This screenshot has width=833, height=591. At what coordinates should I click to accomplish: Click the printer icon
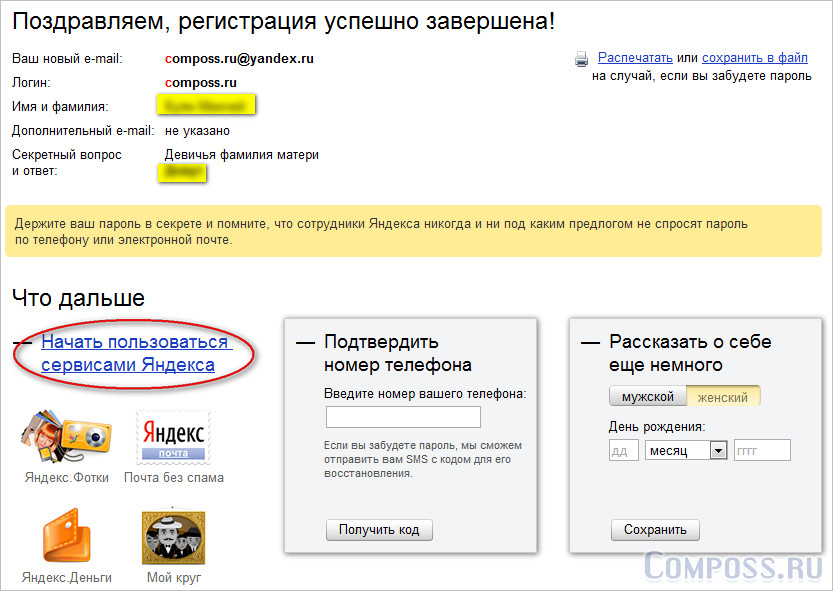[x=582, y=59]
